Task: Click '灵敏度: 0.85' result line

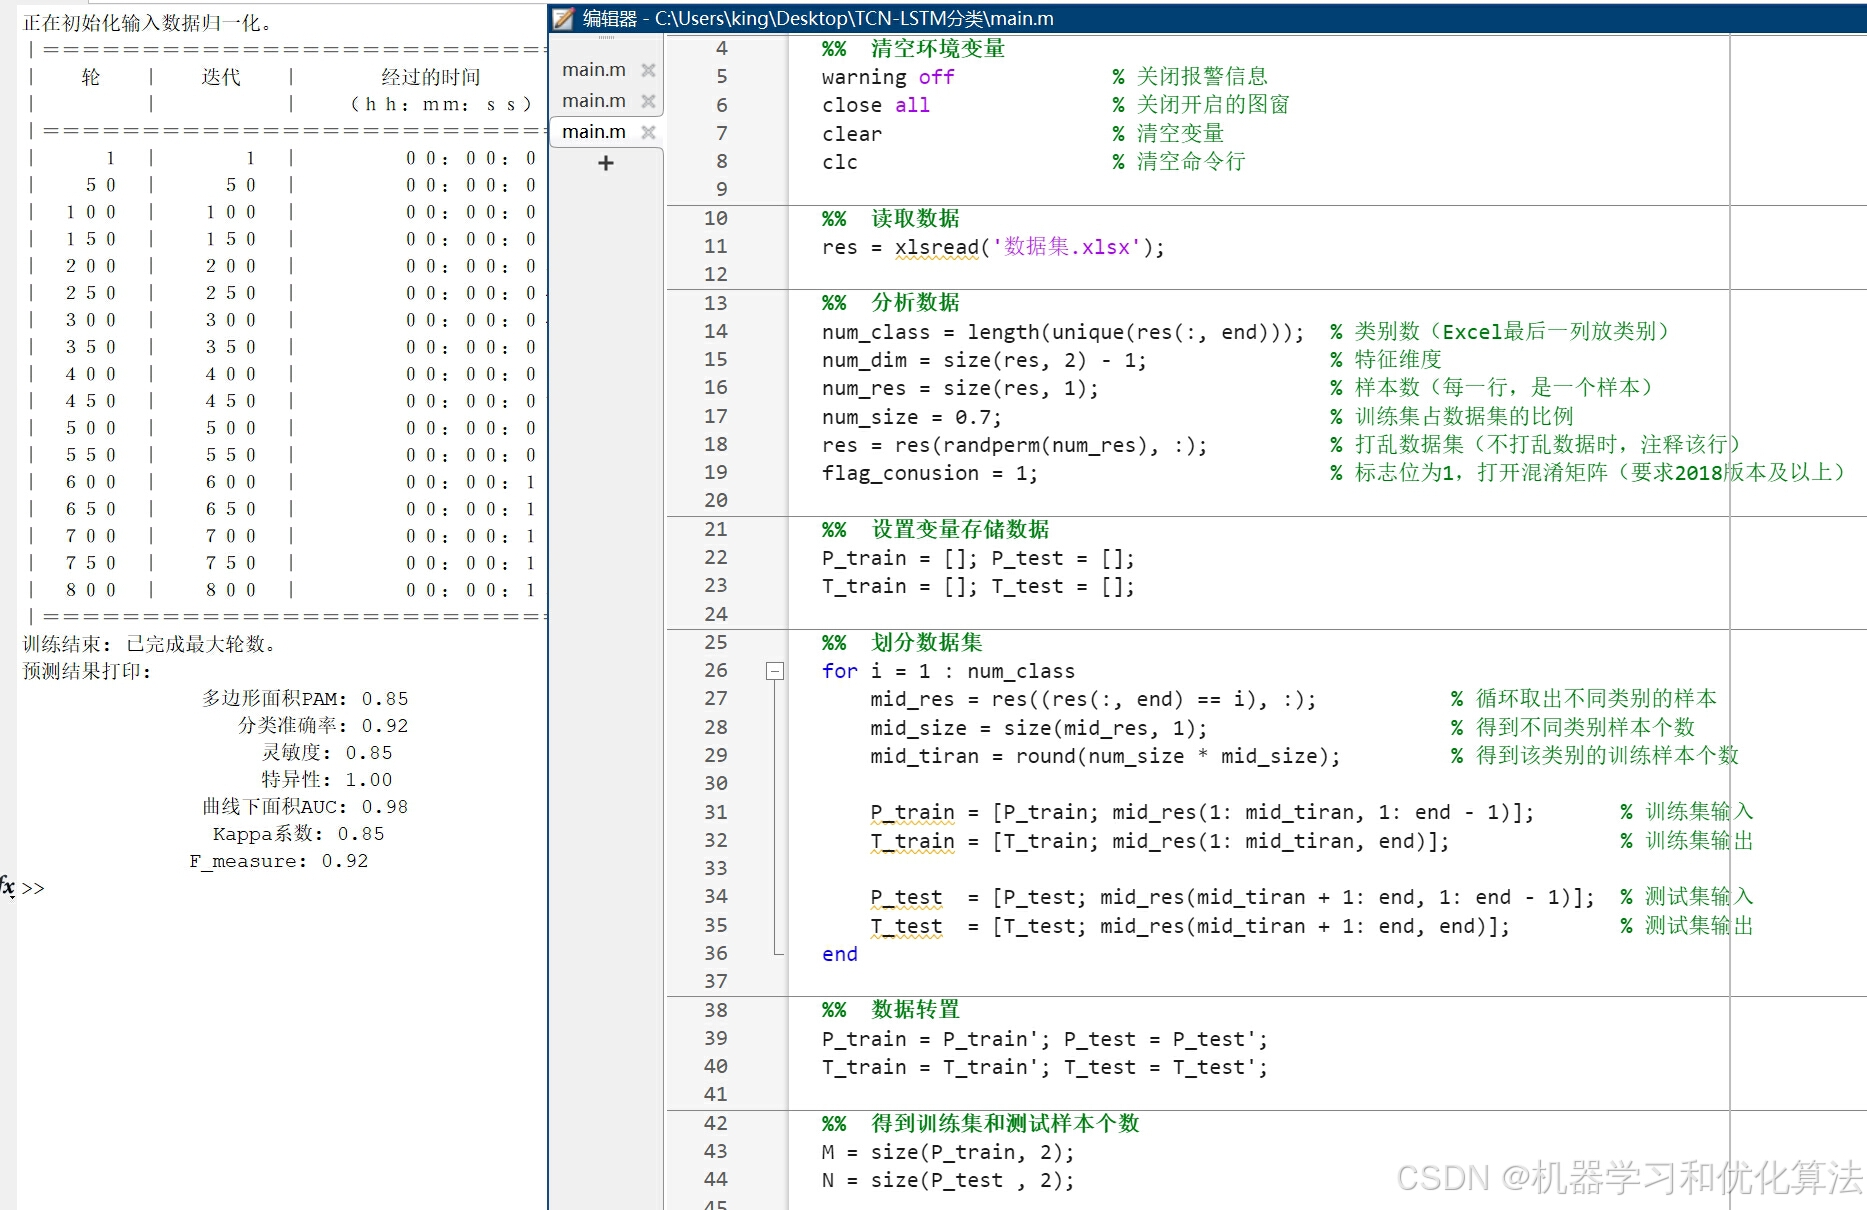Action: (x=327, y=752)
